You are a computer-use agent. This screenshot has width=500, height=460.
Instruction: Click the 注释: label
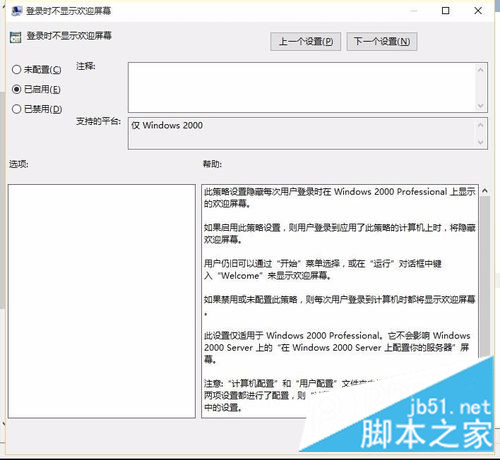(x=86, y=66)
